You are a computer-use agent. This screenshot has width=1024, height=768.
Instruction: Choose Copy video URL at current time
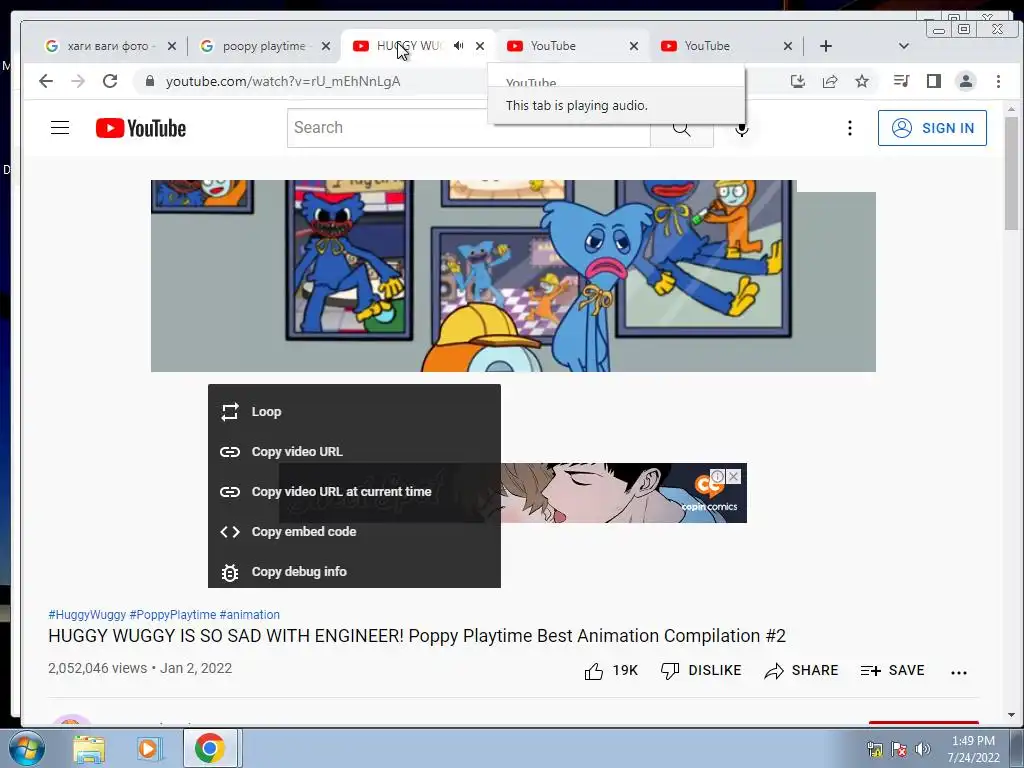point(354,491)
